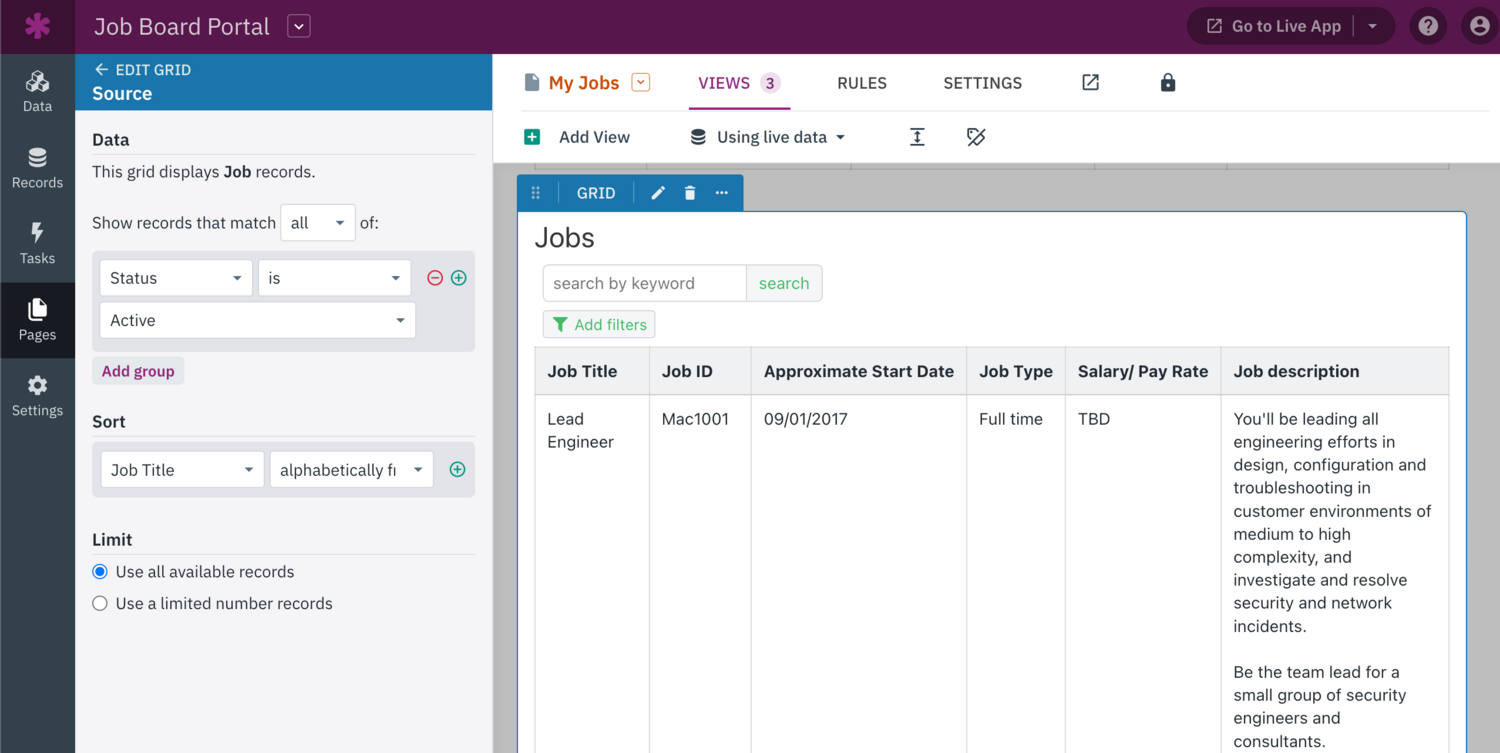Screen dimensions: 1500x753
Task: Open the Status field dropdown
Action: click(x=175, y=278)
